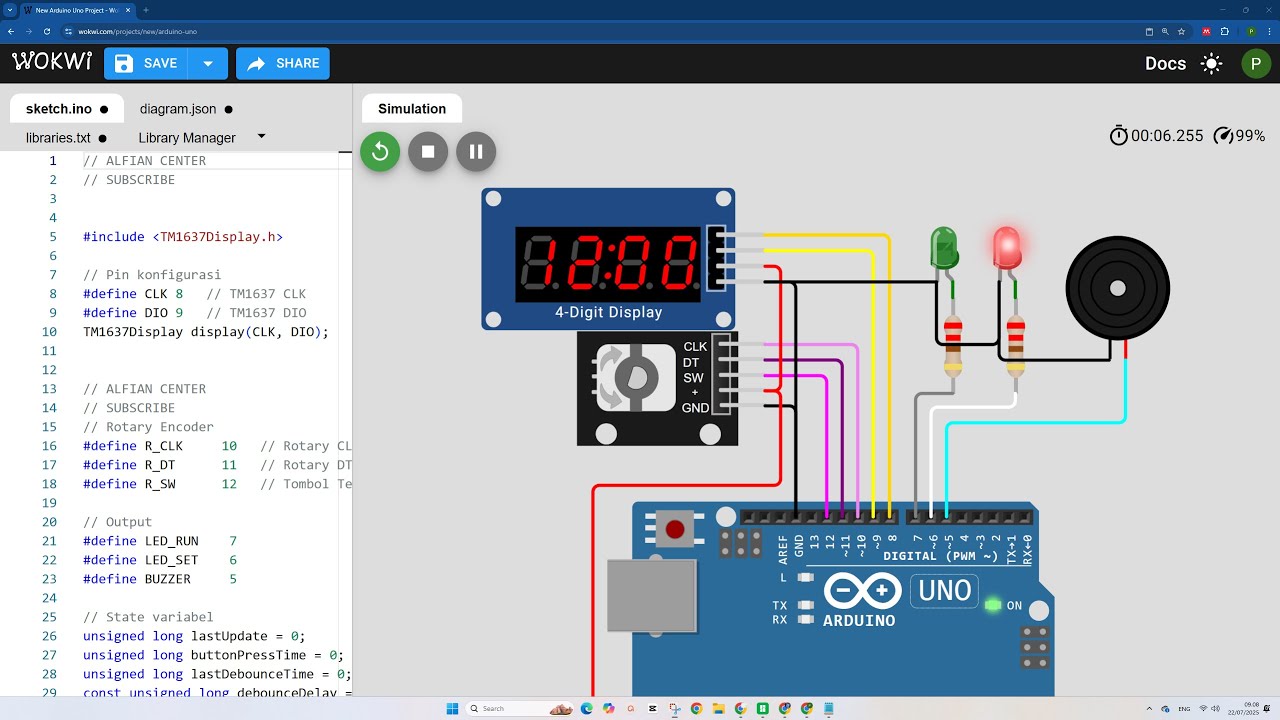Open the save options dropdown arrow
Viewport: 1280px width, 720px height.
208,63
